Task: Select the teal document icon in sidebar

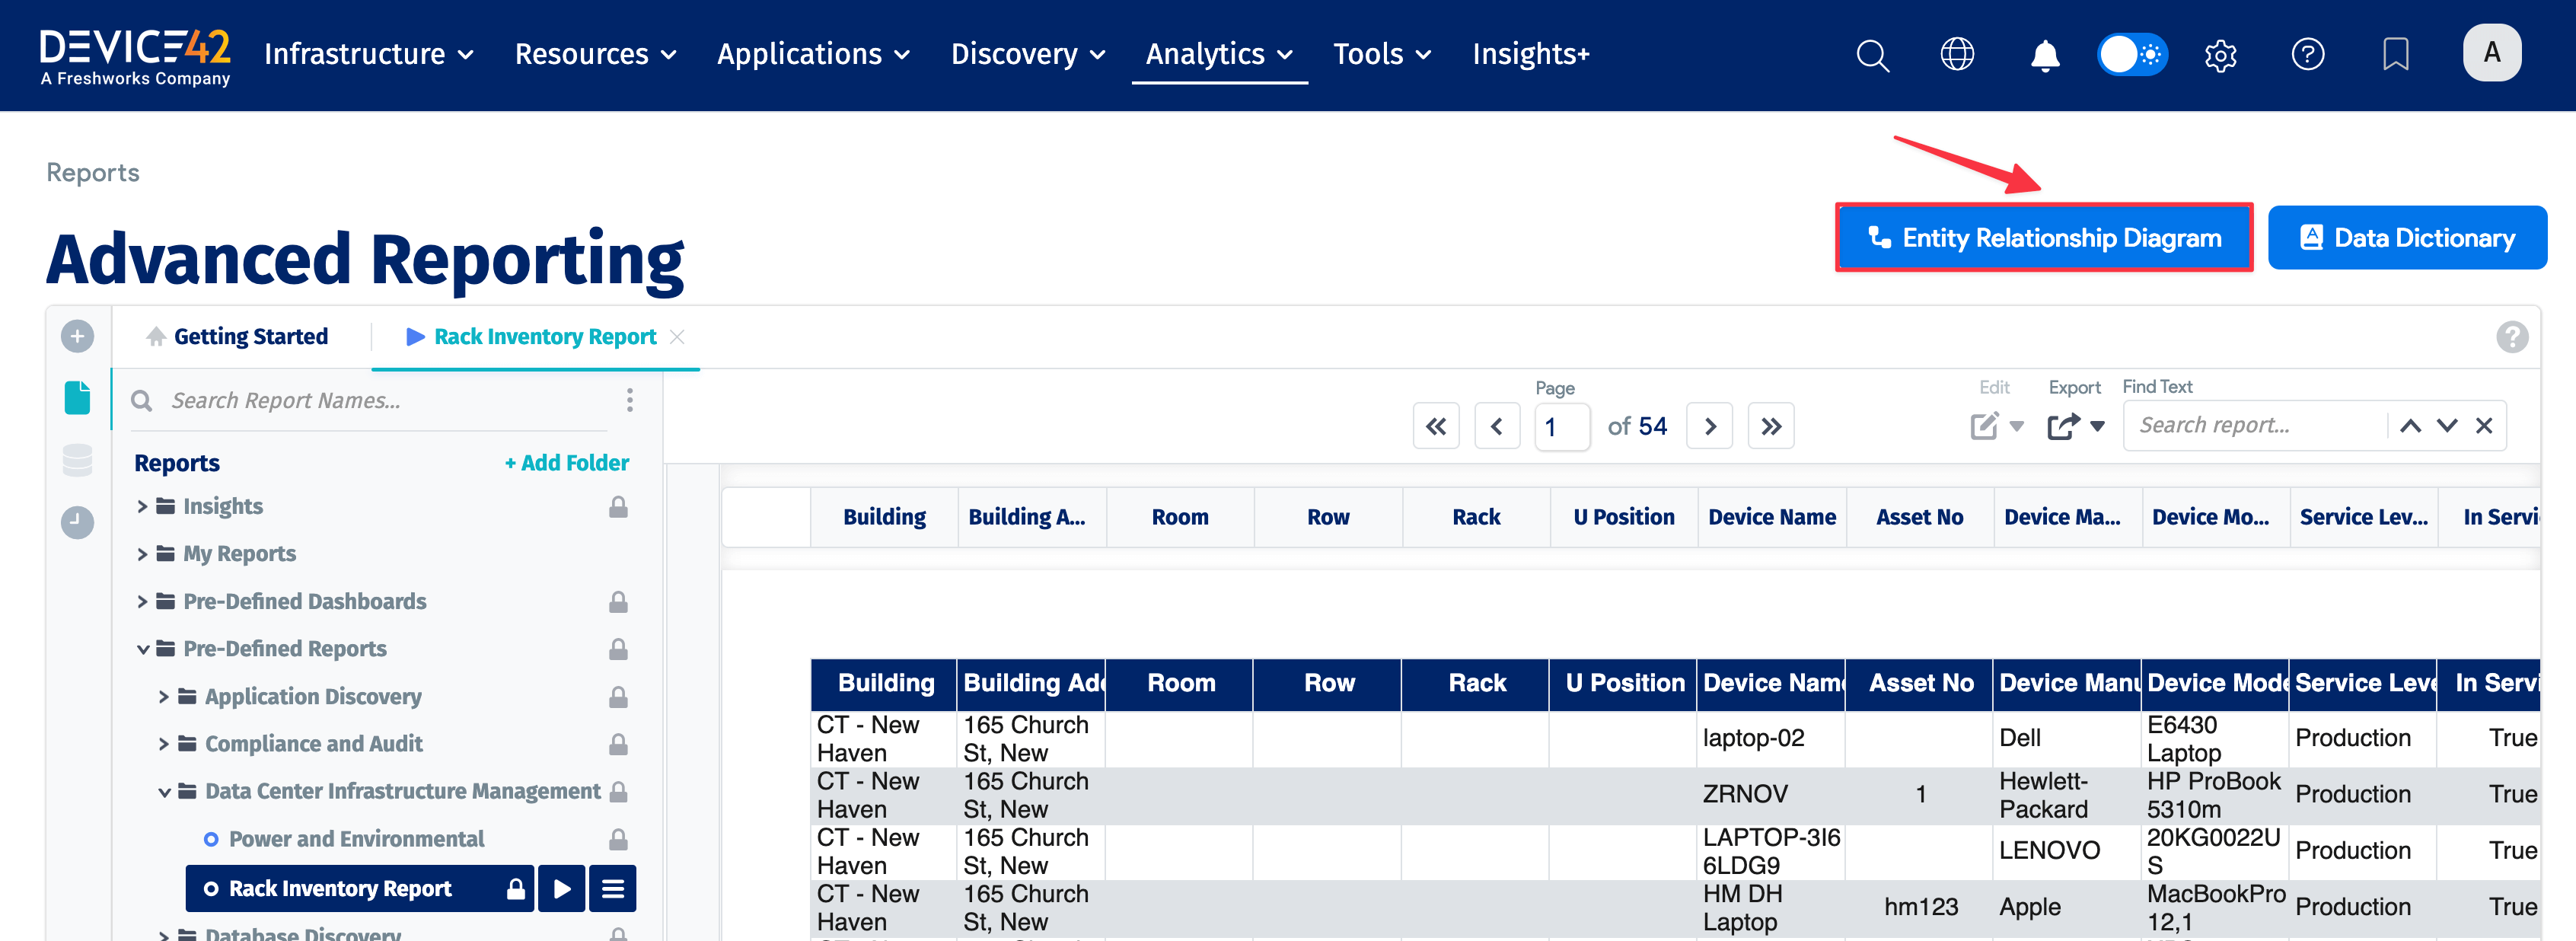Action: (x=77, y=397)
